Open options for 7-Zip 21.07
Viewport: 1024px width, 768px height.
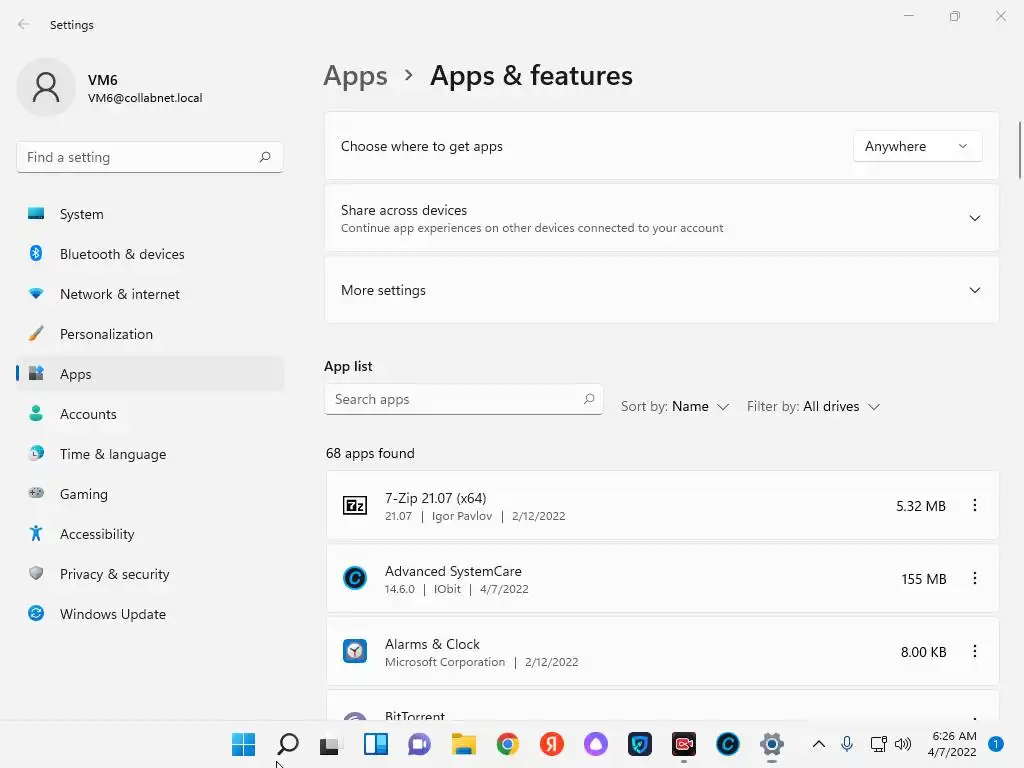(x=974, y=505)
